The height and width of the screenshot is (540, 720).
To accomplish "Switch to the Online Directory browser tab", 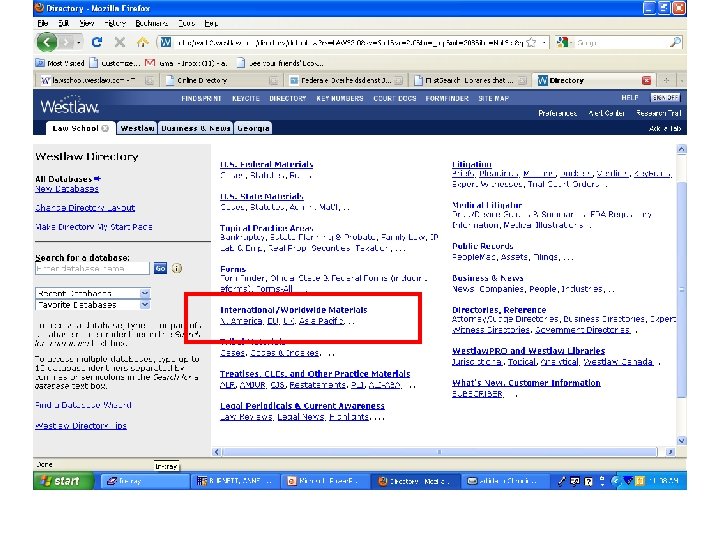I will (x=222, y=80).
